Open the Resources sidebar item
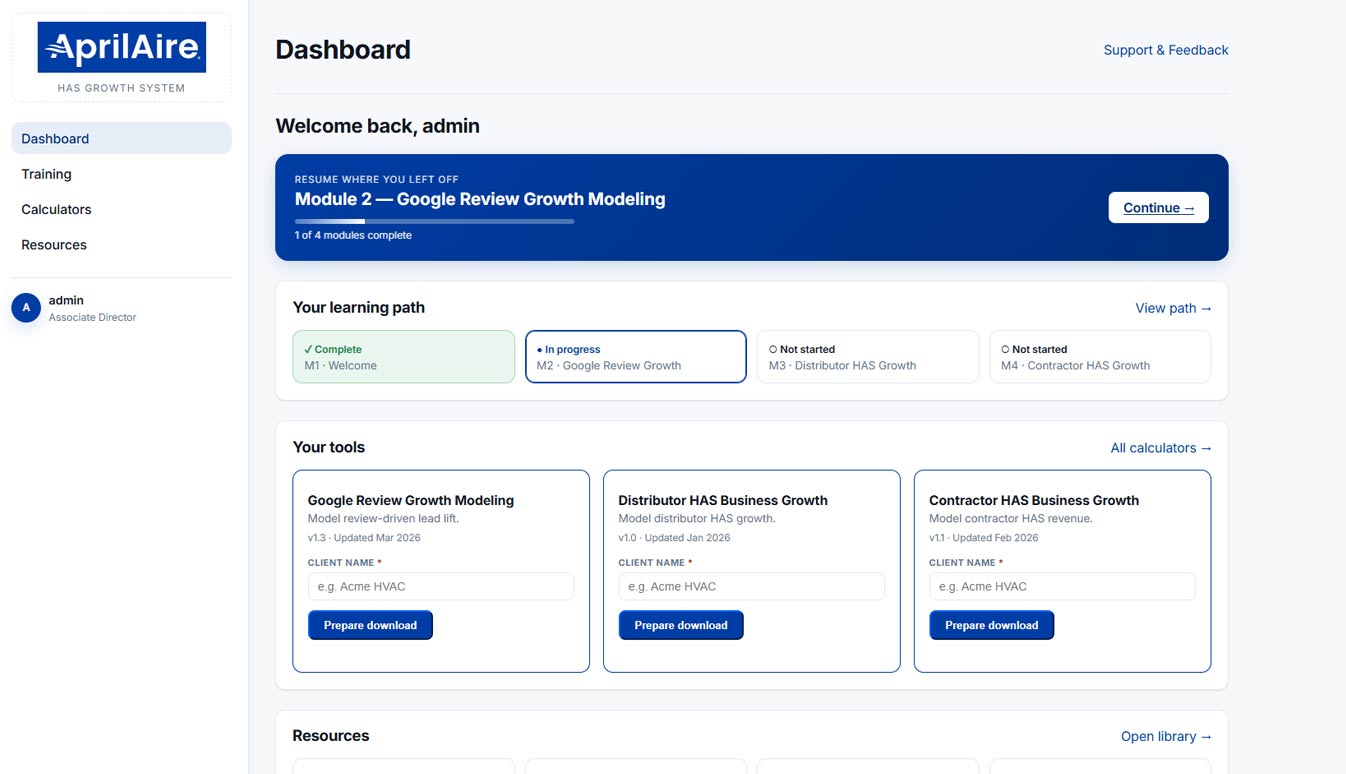Screen dimensions: 1346x774 (121, 245)
